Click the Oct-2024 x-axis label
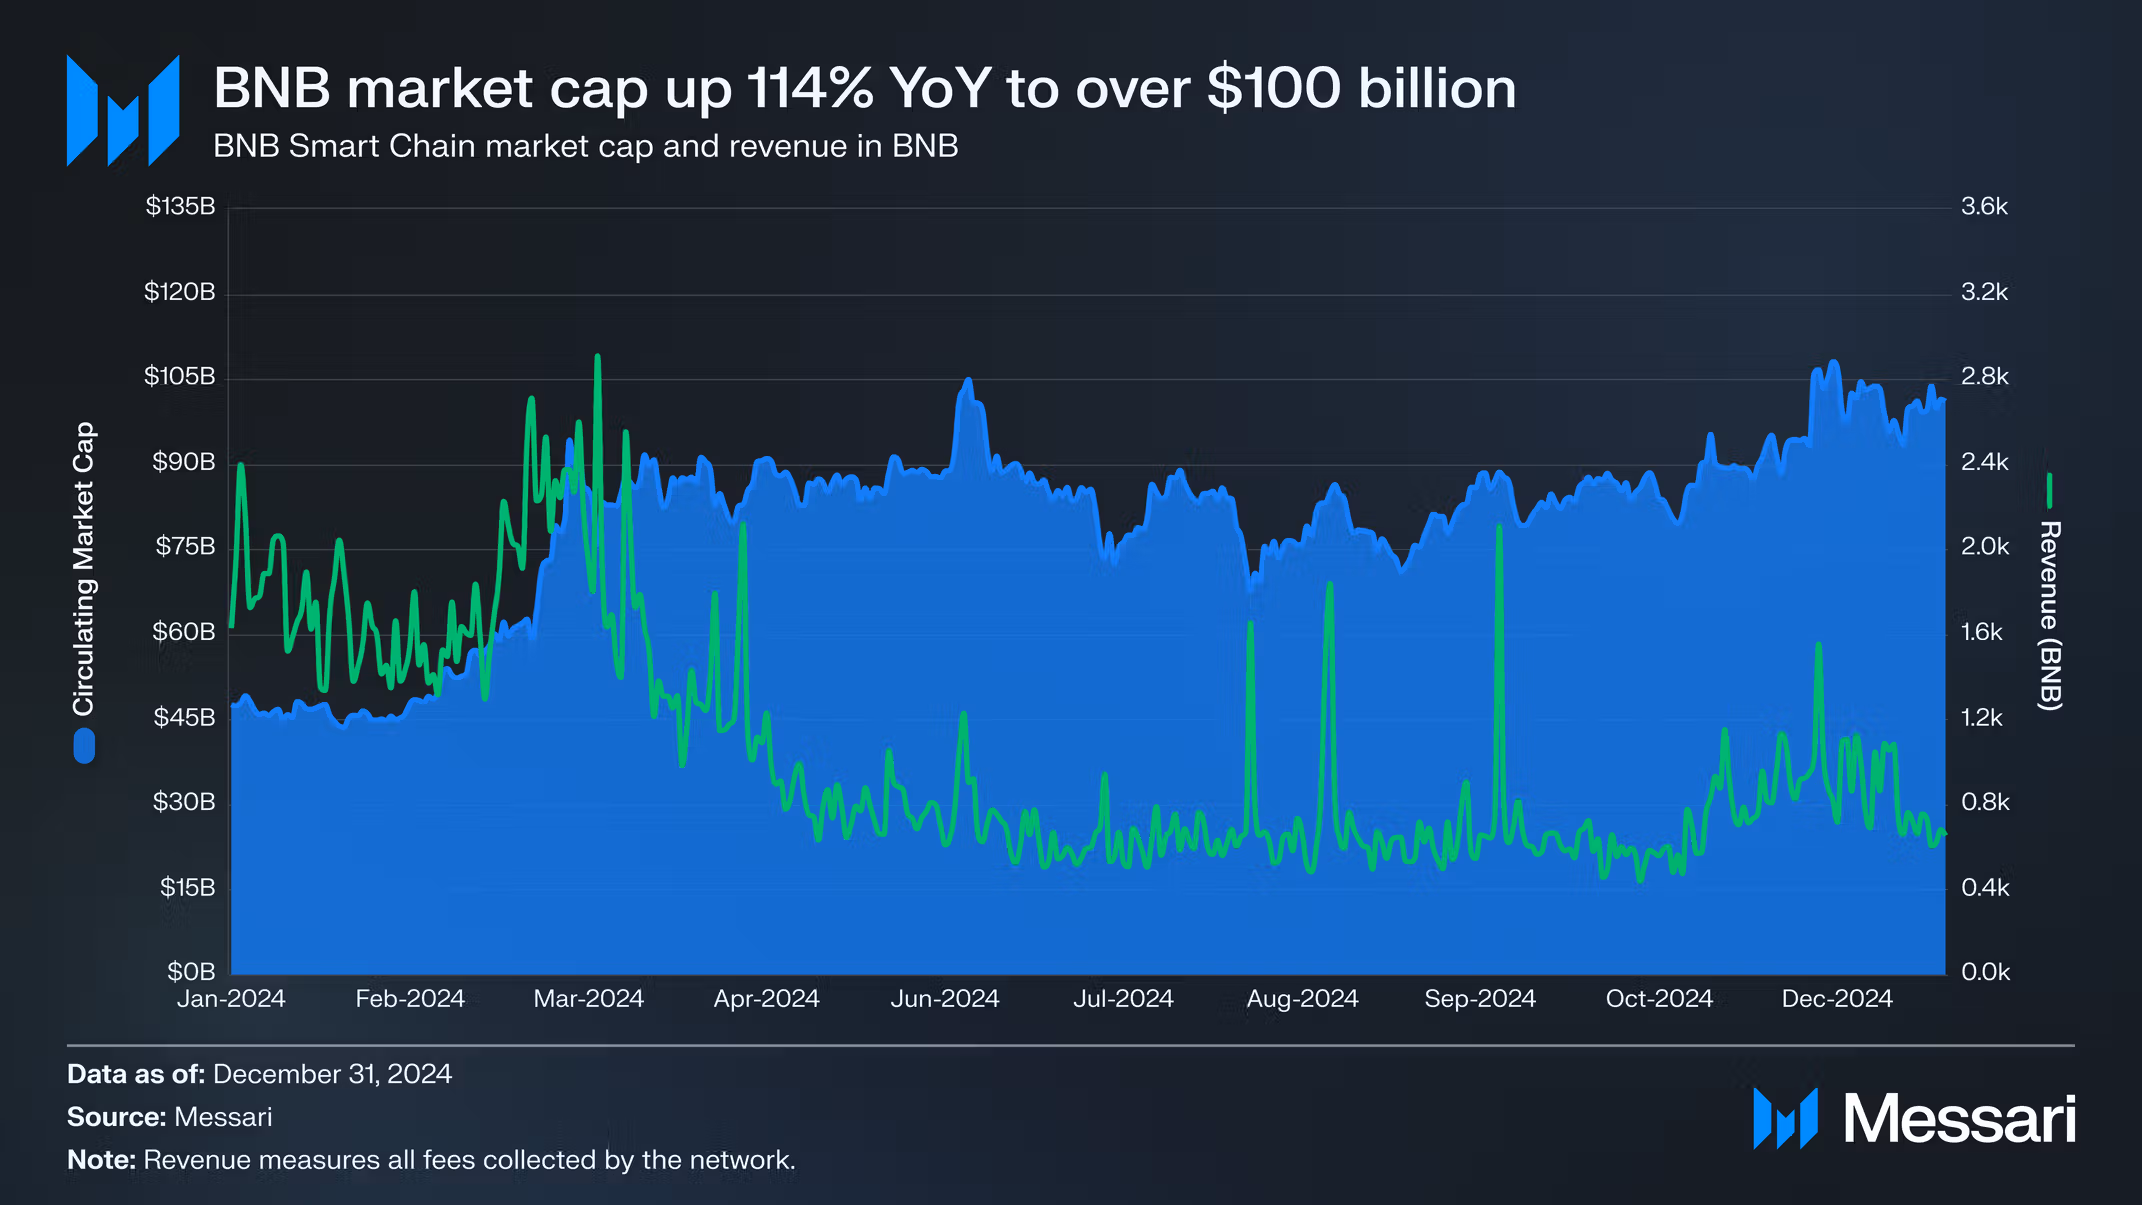Viewport: 2142px width, 1205px height. tap(1659, 999)
